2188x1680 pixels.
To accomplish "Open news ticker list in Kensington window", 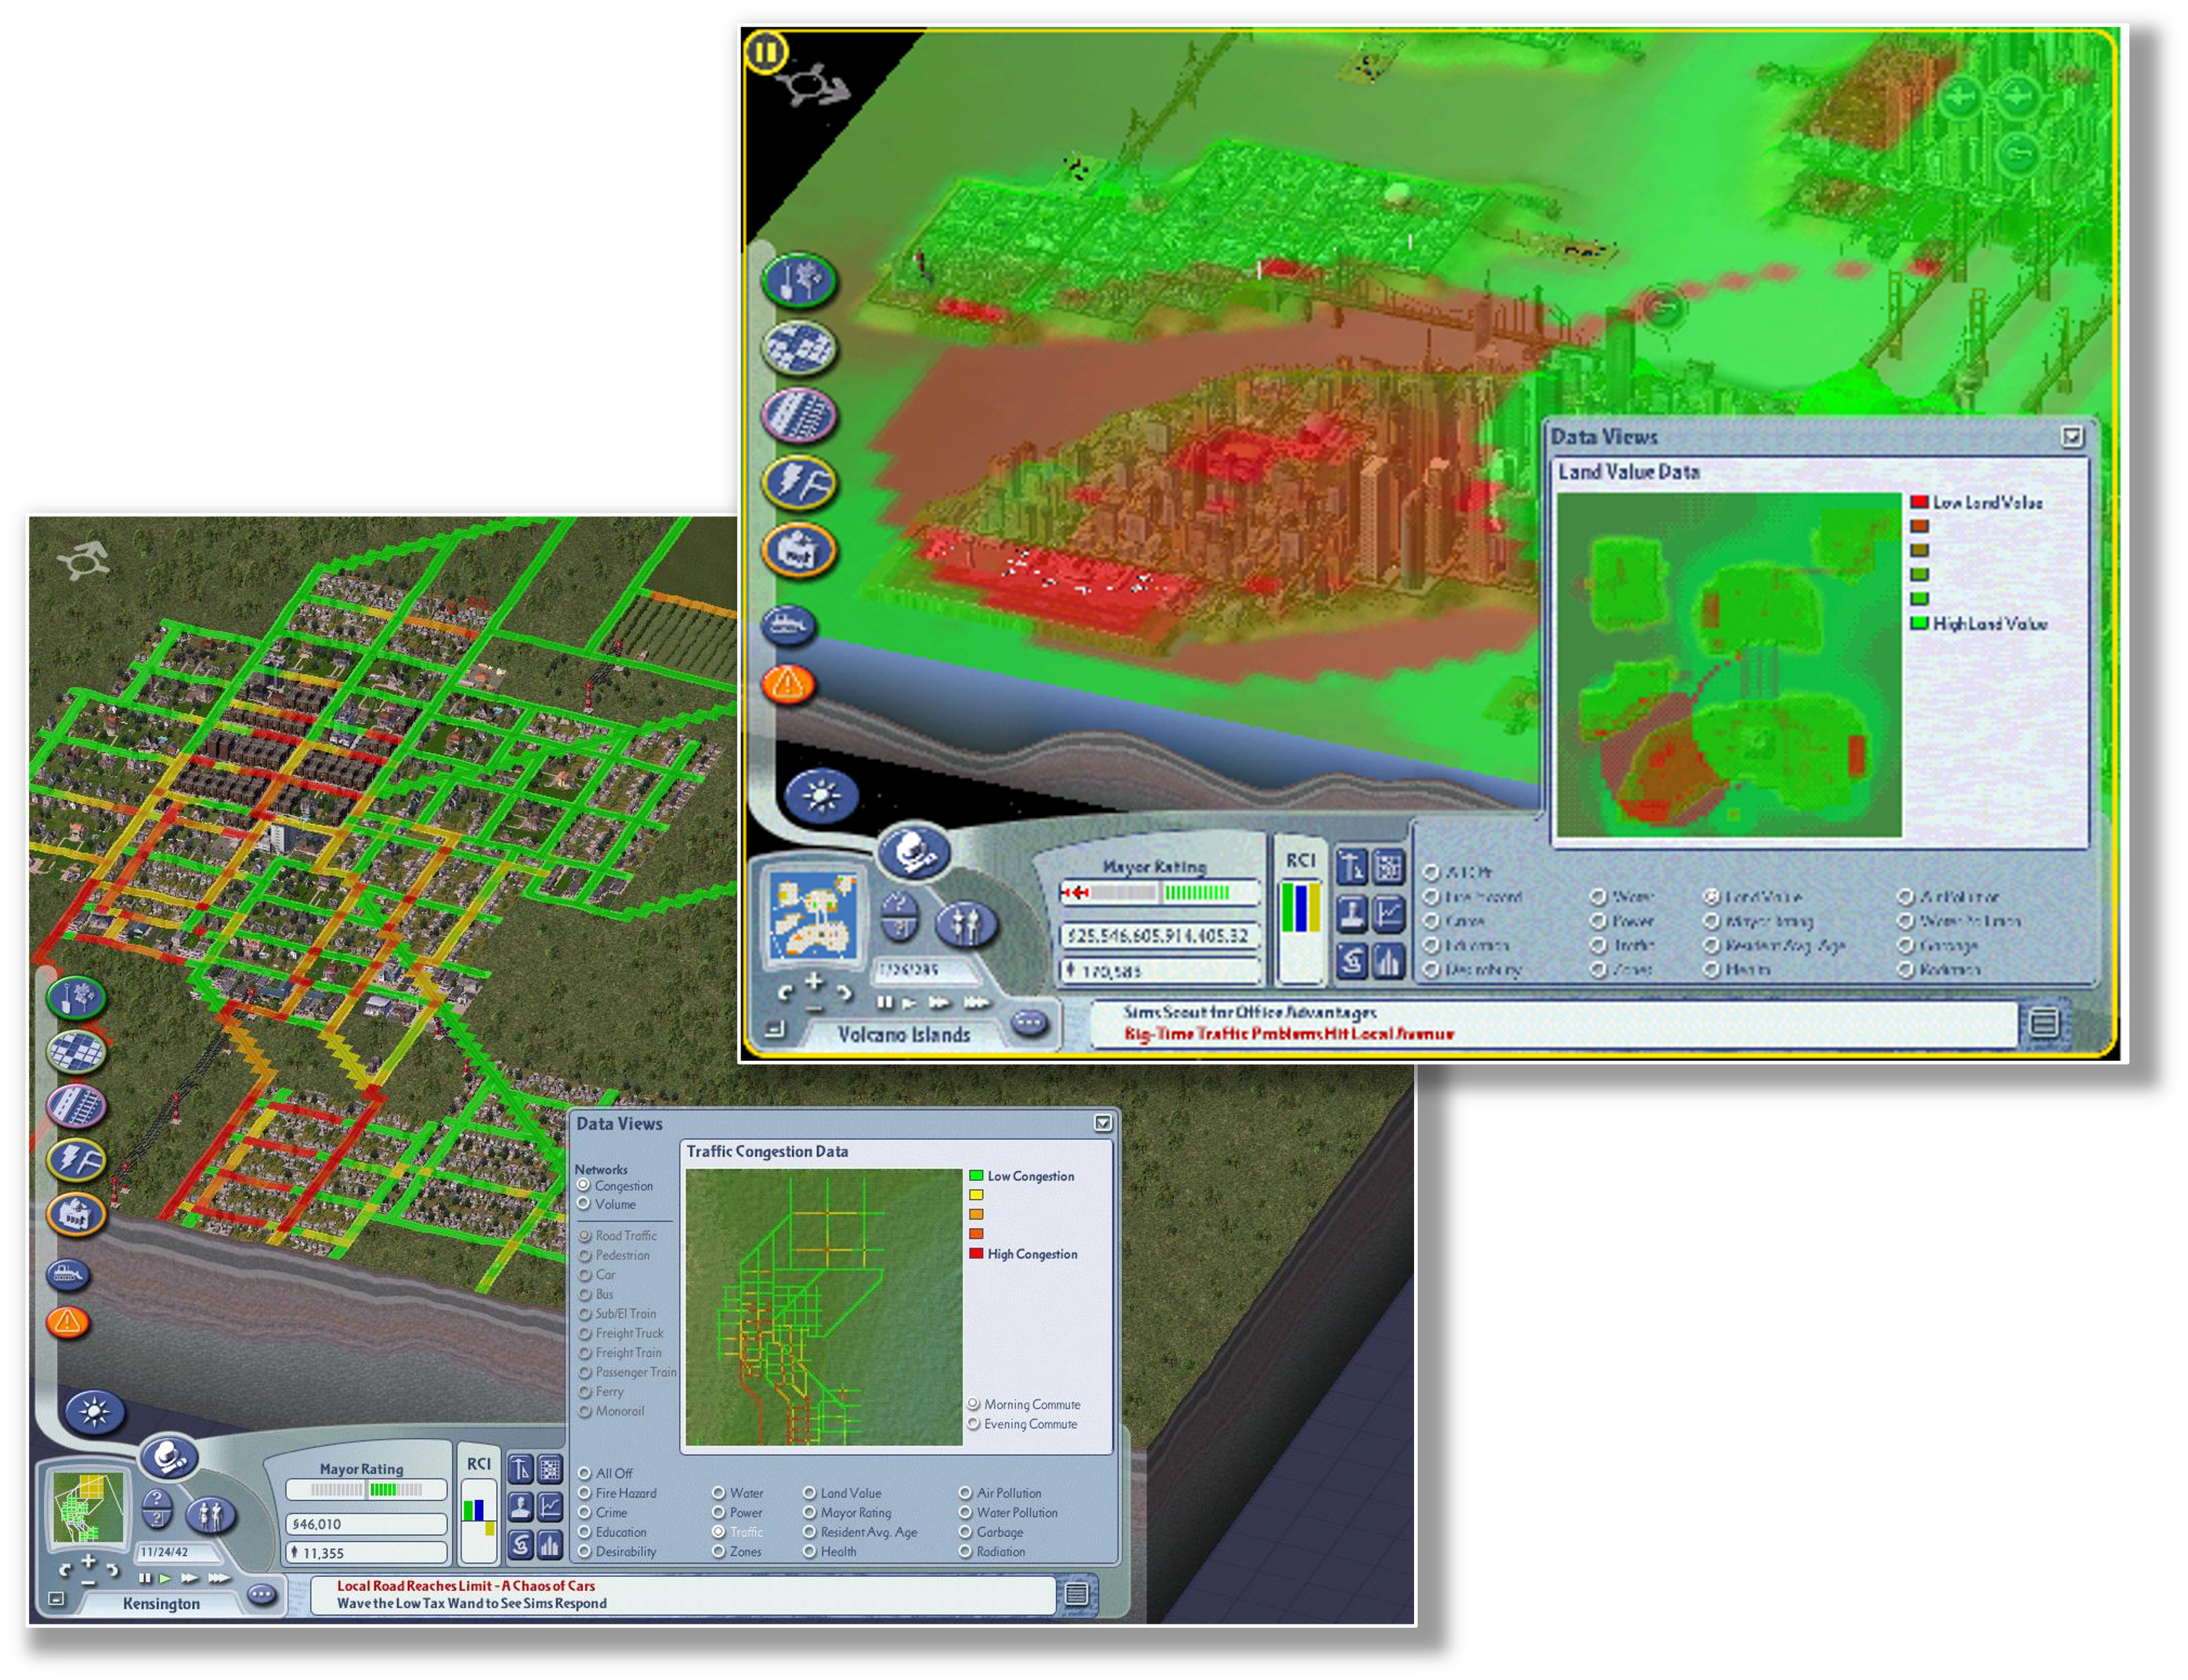I will [1077, 1594].
